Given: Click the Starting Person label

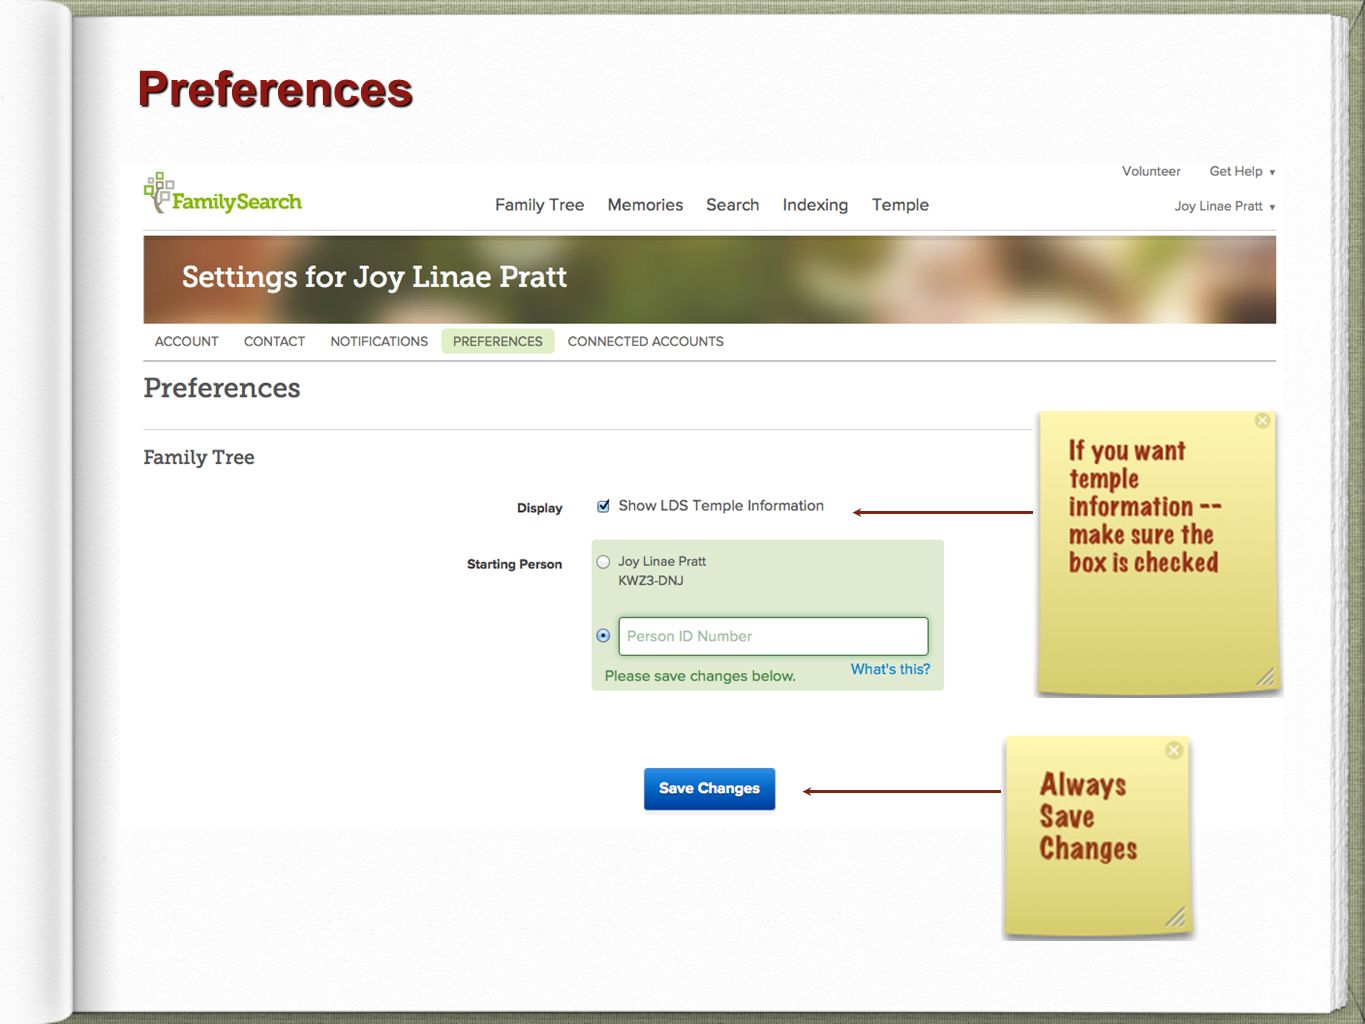Looking at the screenshot, I should tap(514, 564).
